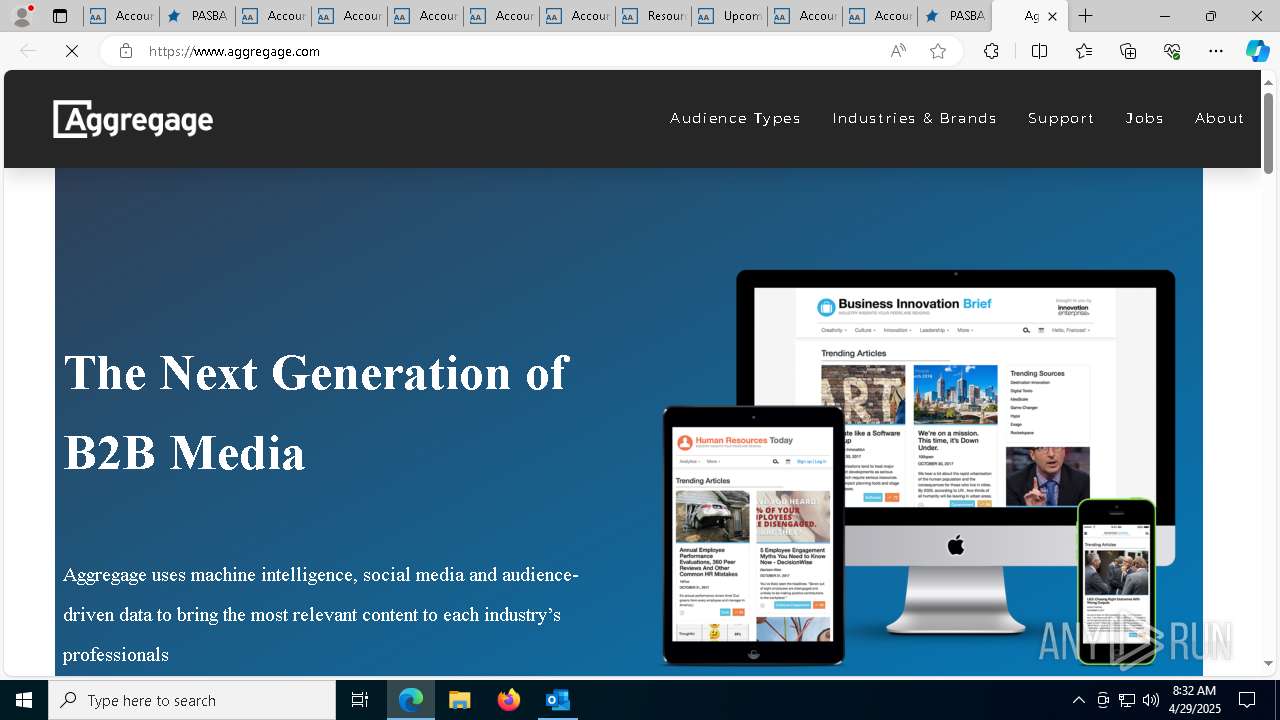
Task: Click the taskbar search box
Action: [192, 700]
